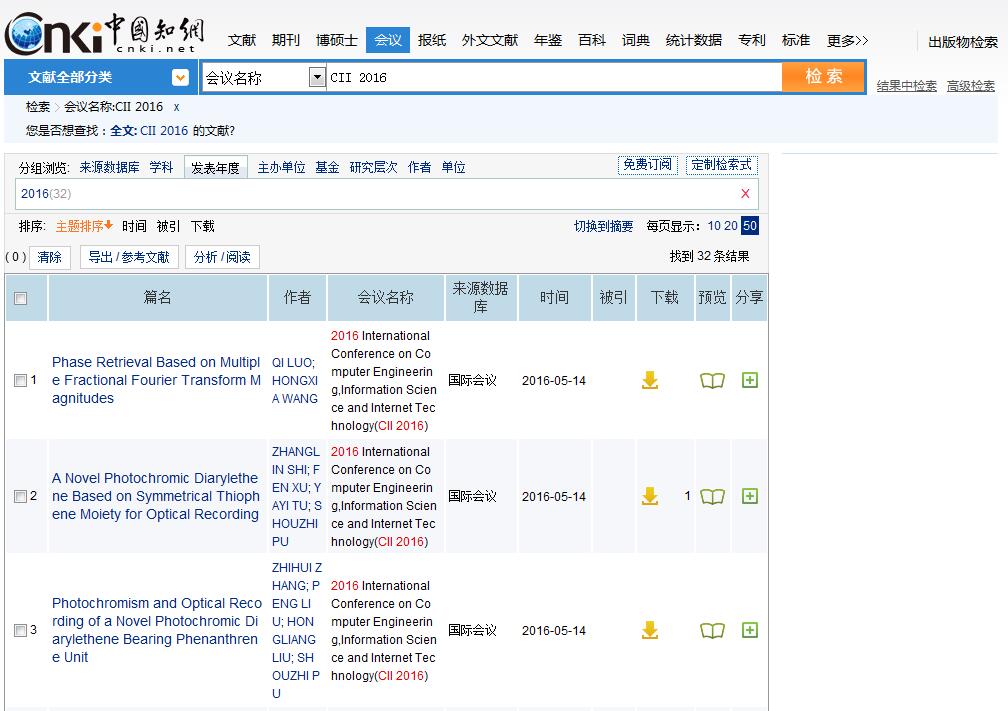Image resolution: width=1008 pixels, height=711 pixels.
Task: Preview the Phase Retrieval paper
Action: click(712, 380)
